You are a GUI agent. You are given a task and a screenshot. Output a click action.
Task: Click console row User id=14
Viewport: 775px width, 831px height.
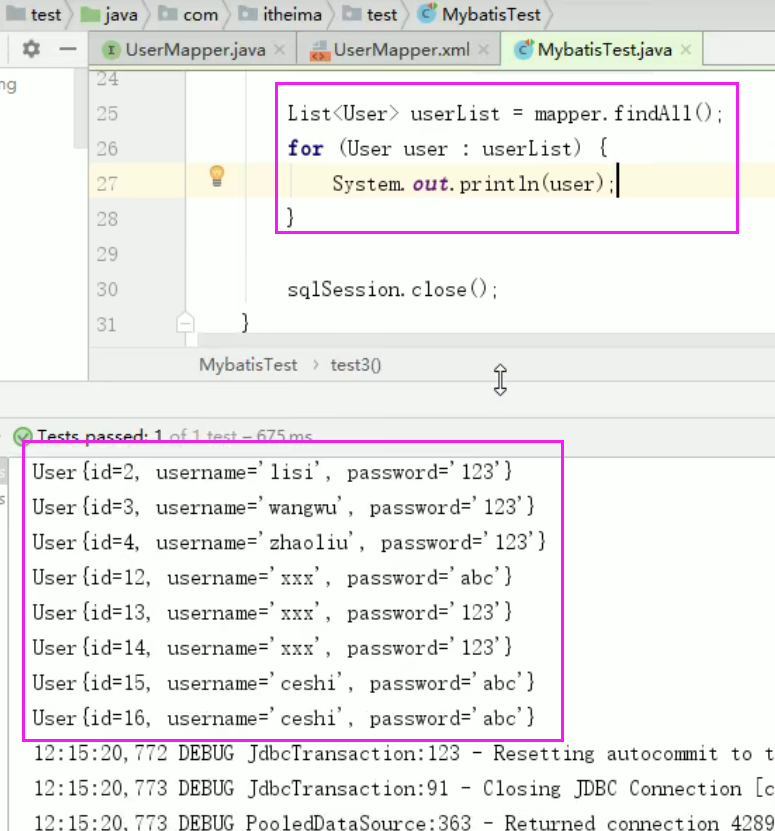tap(272, 648)
